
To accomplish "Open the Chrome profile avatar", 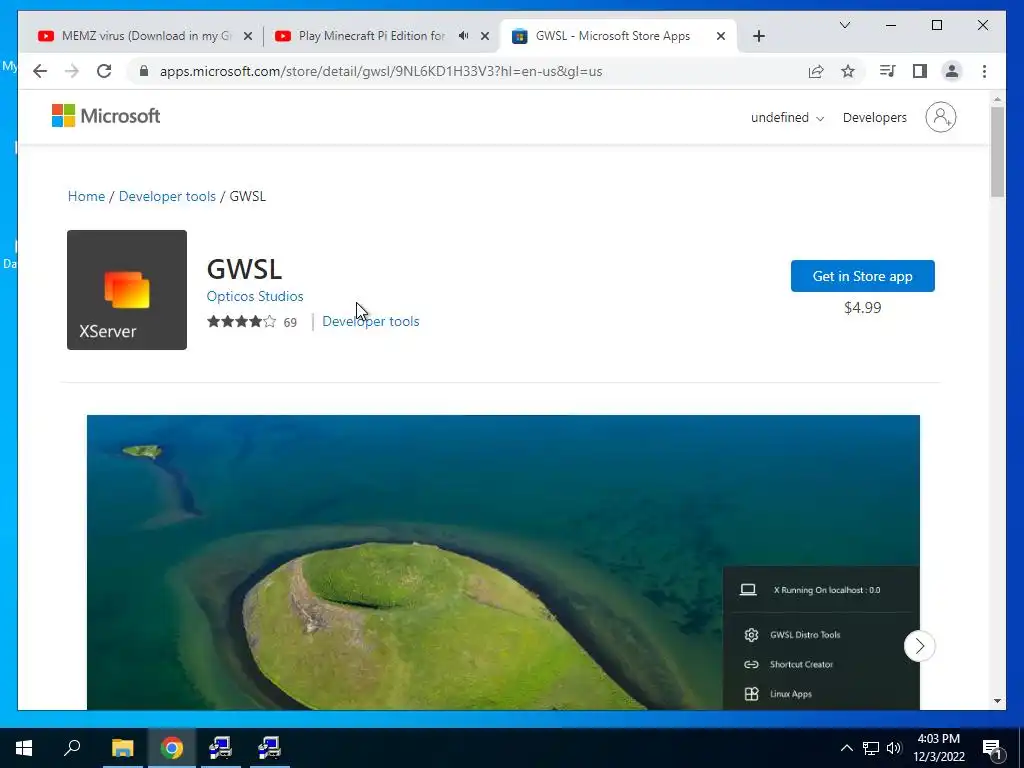I will coord(952,71).
